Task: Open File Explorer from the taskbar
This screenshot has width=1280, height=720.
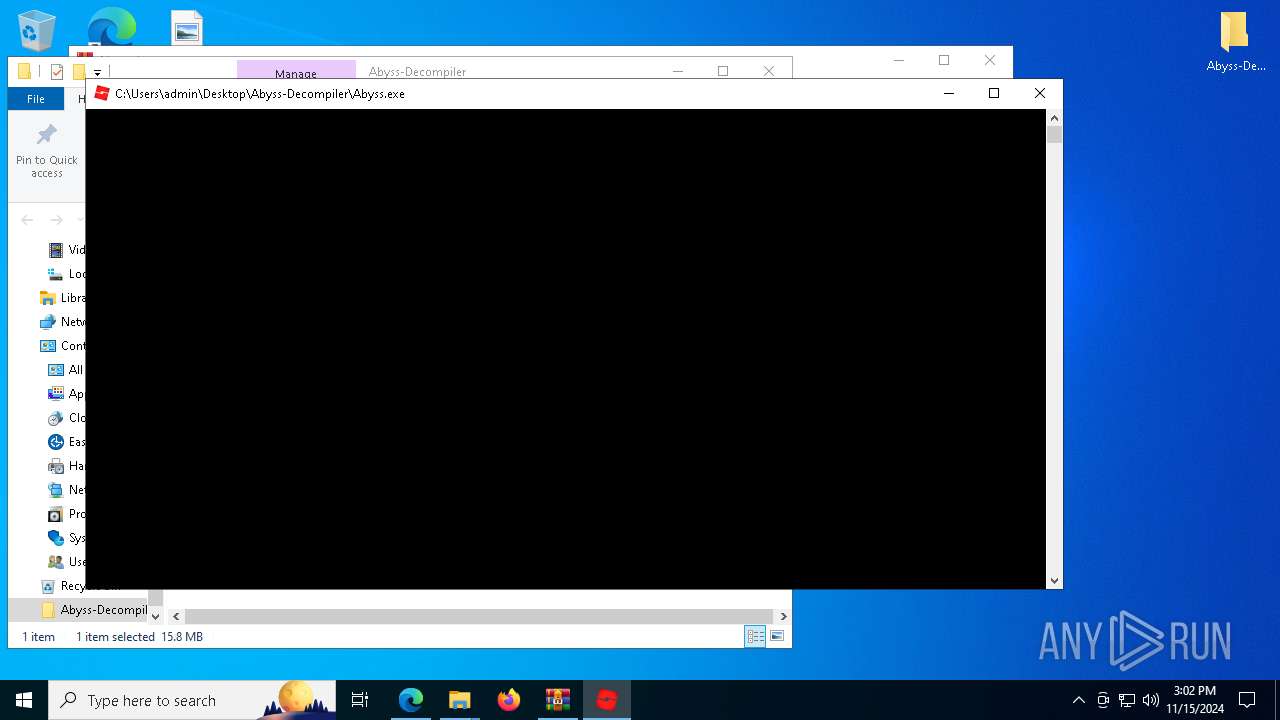Action: coord(460,700)
